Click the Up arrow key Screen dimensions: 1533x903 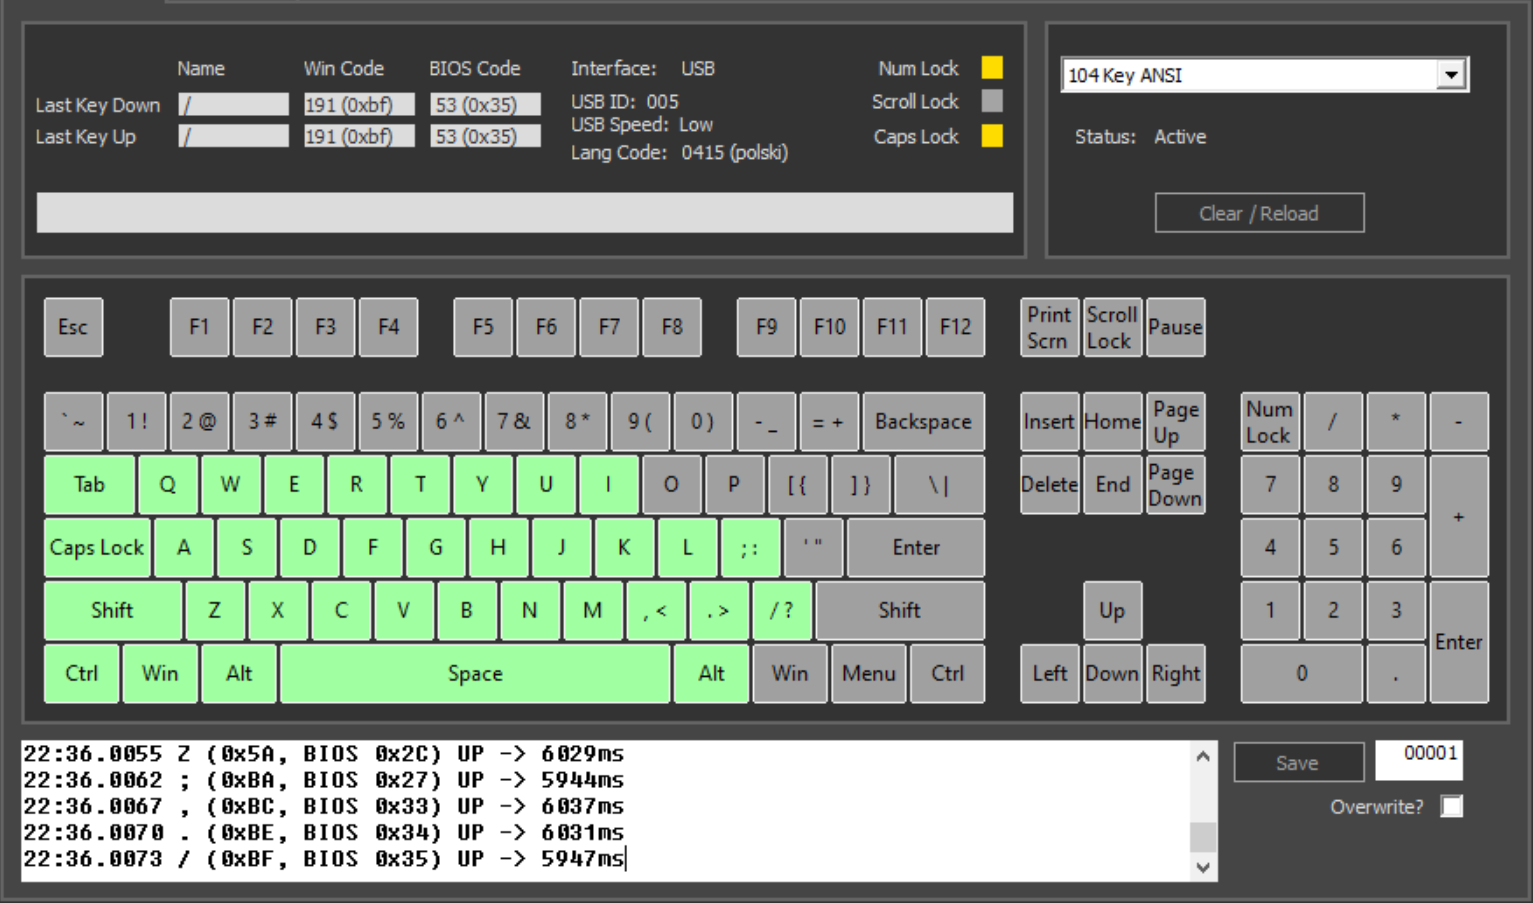coord(1112,611)
